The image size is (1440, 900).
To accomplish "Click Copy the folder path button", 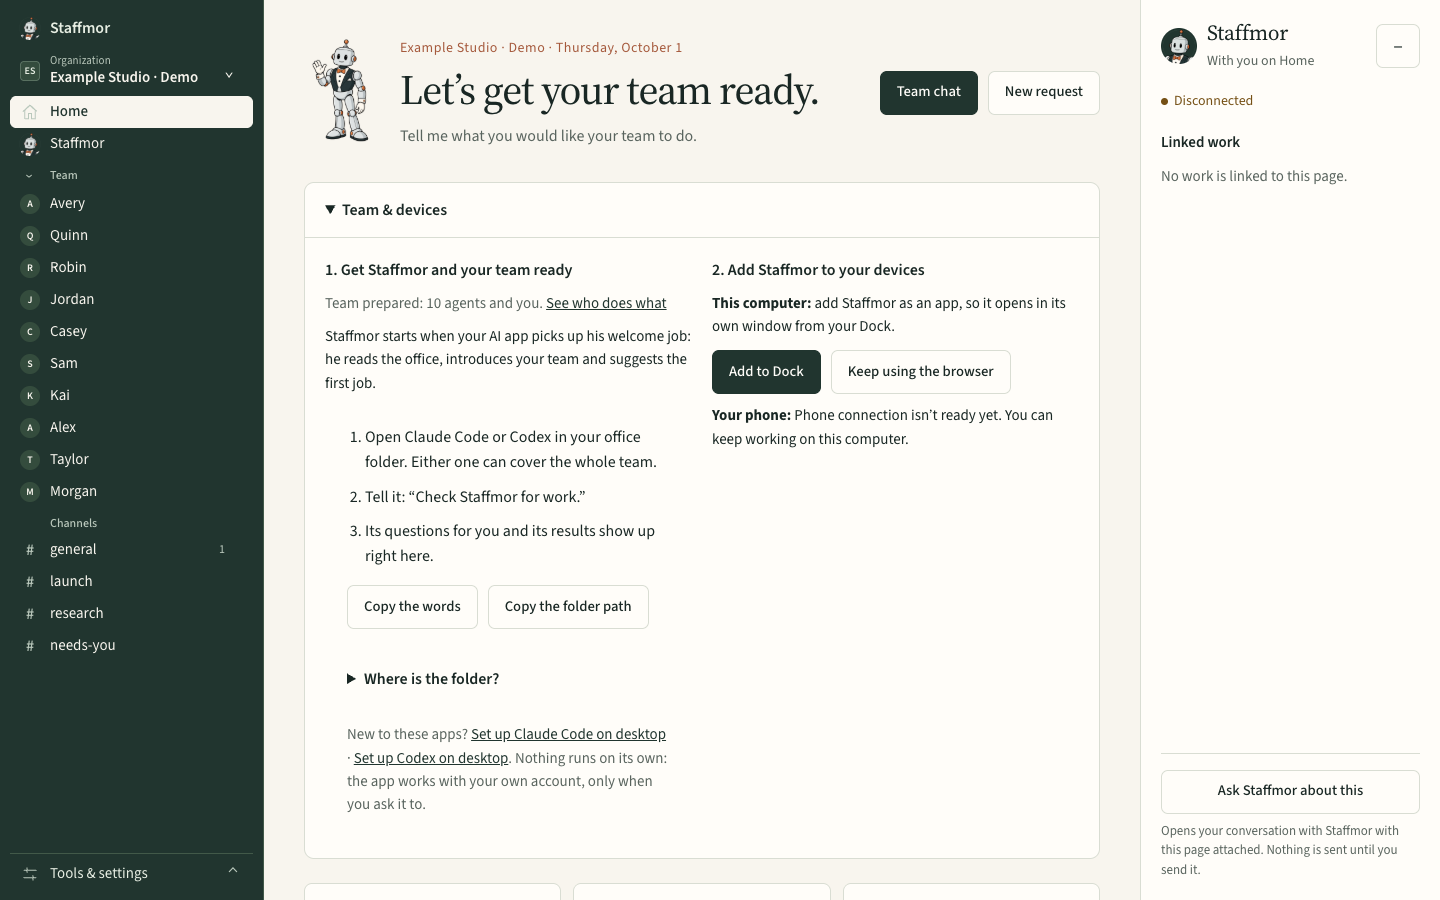I will click(568, 607).
